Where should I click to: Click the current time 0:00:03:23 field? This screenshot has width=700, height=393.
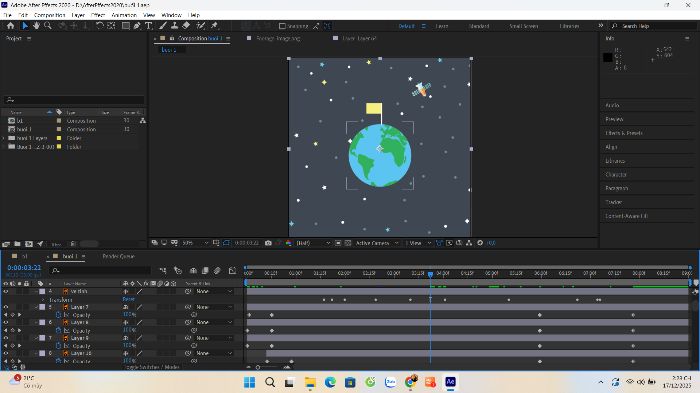[24, 268]
